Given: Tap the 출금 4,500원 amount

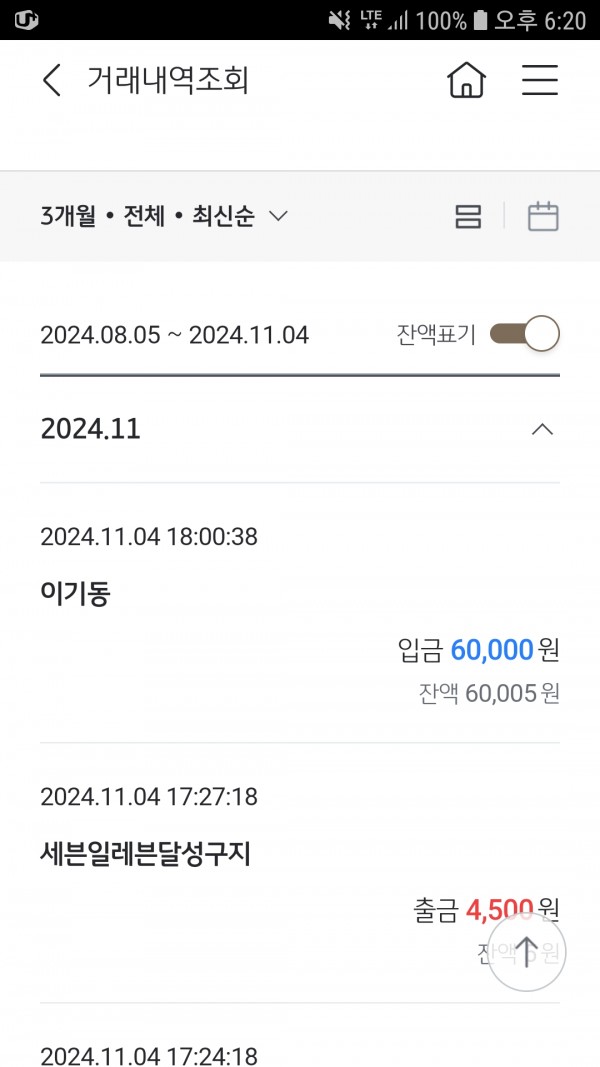Looking at the screenshot, I should click(x=486, y=910).
